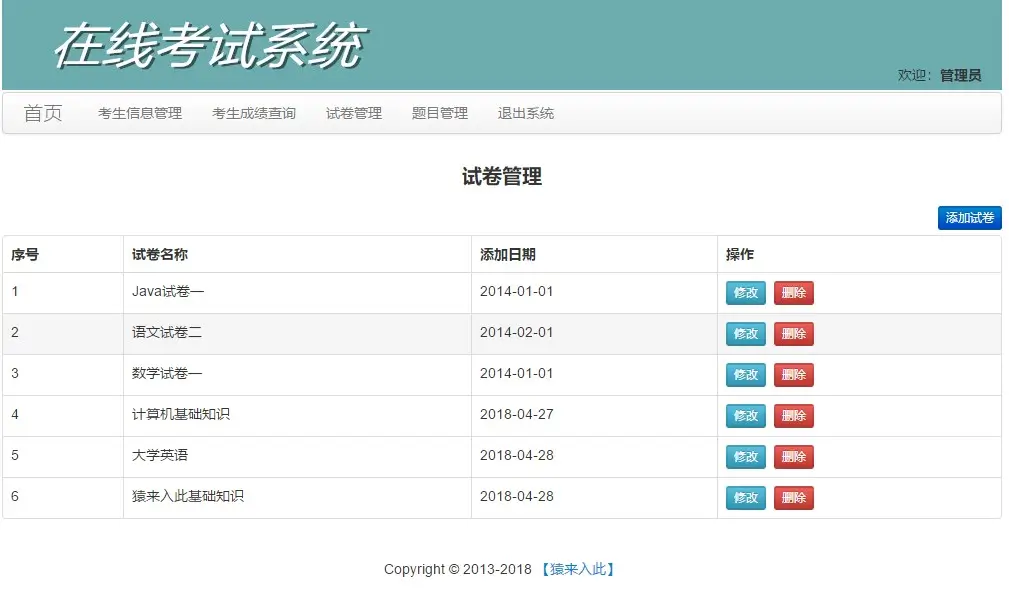Edit 计算机基础知识 using its 修改 button
Image resolution: width=1009 pixels, height=595 pixels.
coord(745,415)
